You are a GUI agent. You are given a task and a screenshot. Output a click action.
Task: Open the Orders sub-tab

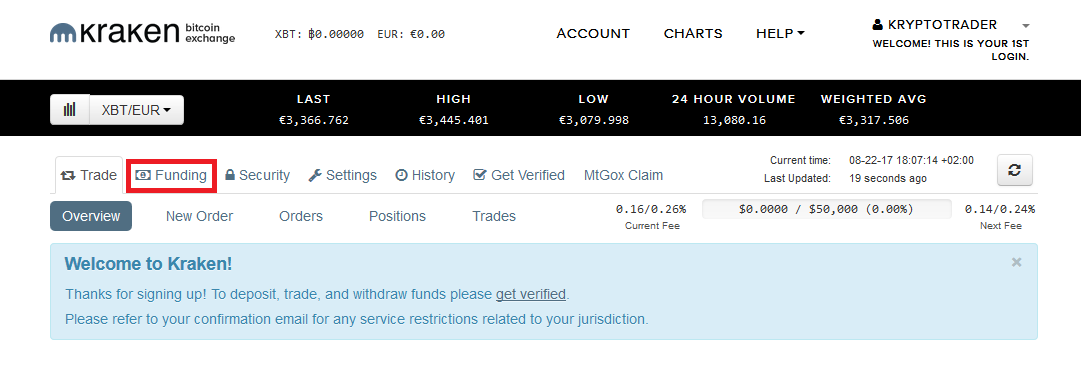(301, 216)
